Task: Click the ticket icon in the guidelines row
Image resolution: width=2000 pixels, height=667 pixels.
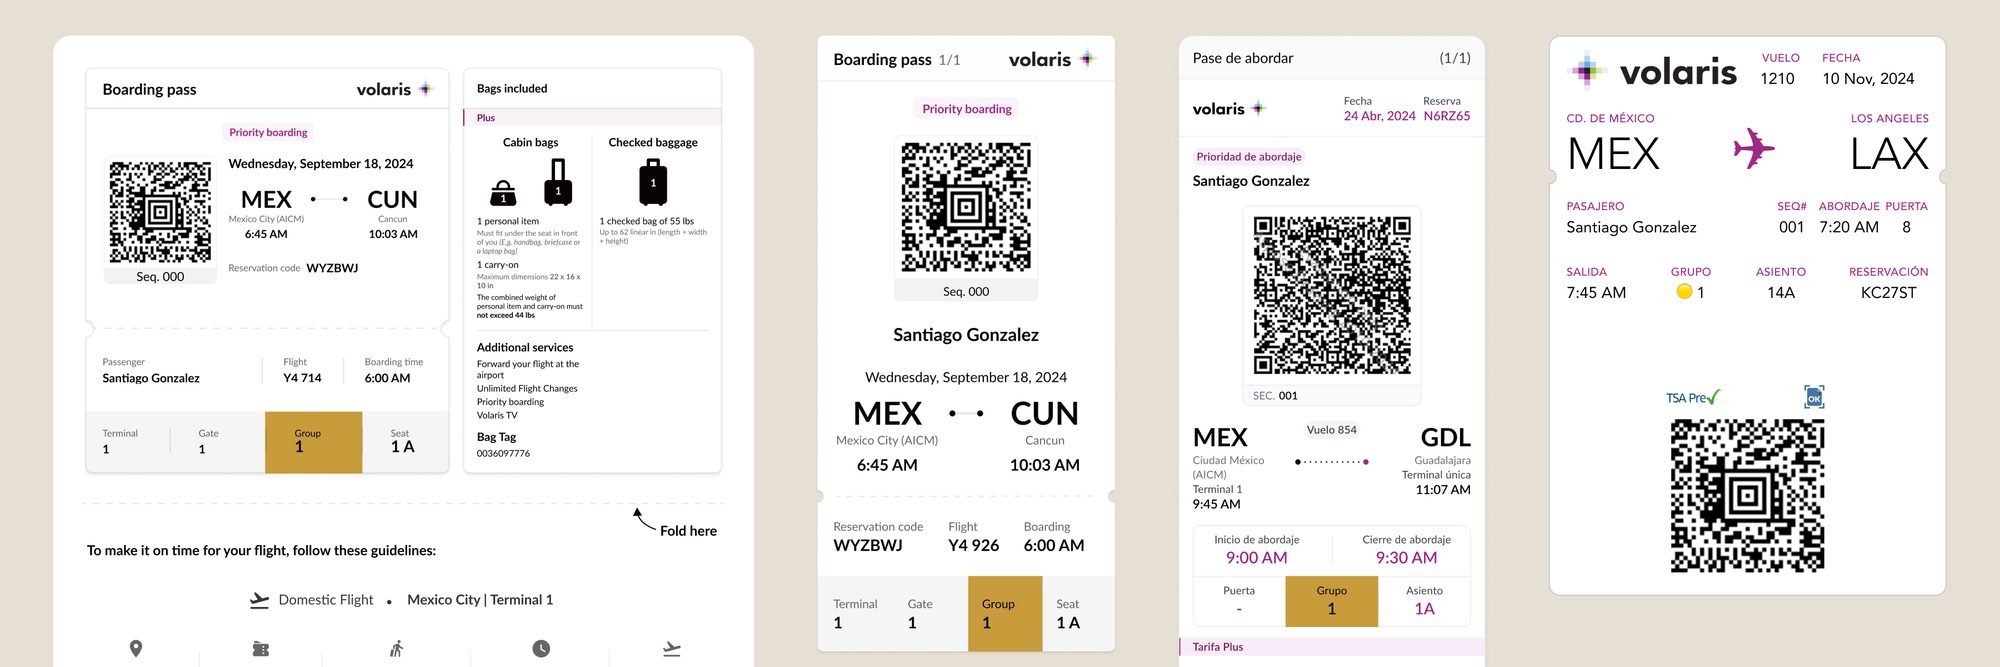Action: pyautogui.click(x=261, y=649)
